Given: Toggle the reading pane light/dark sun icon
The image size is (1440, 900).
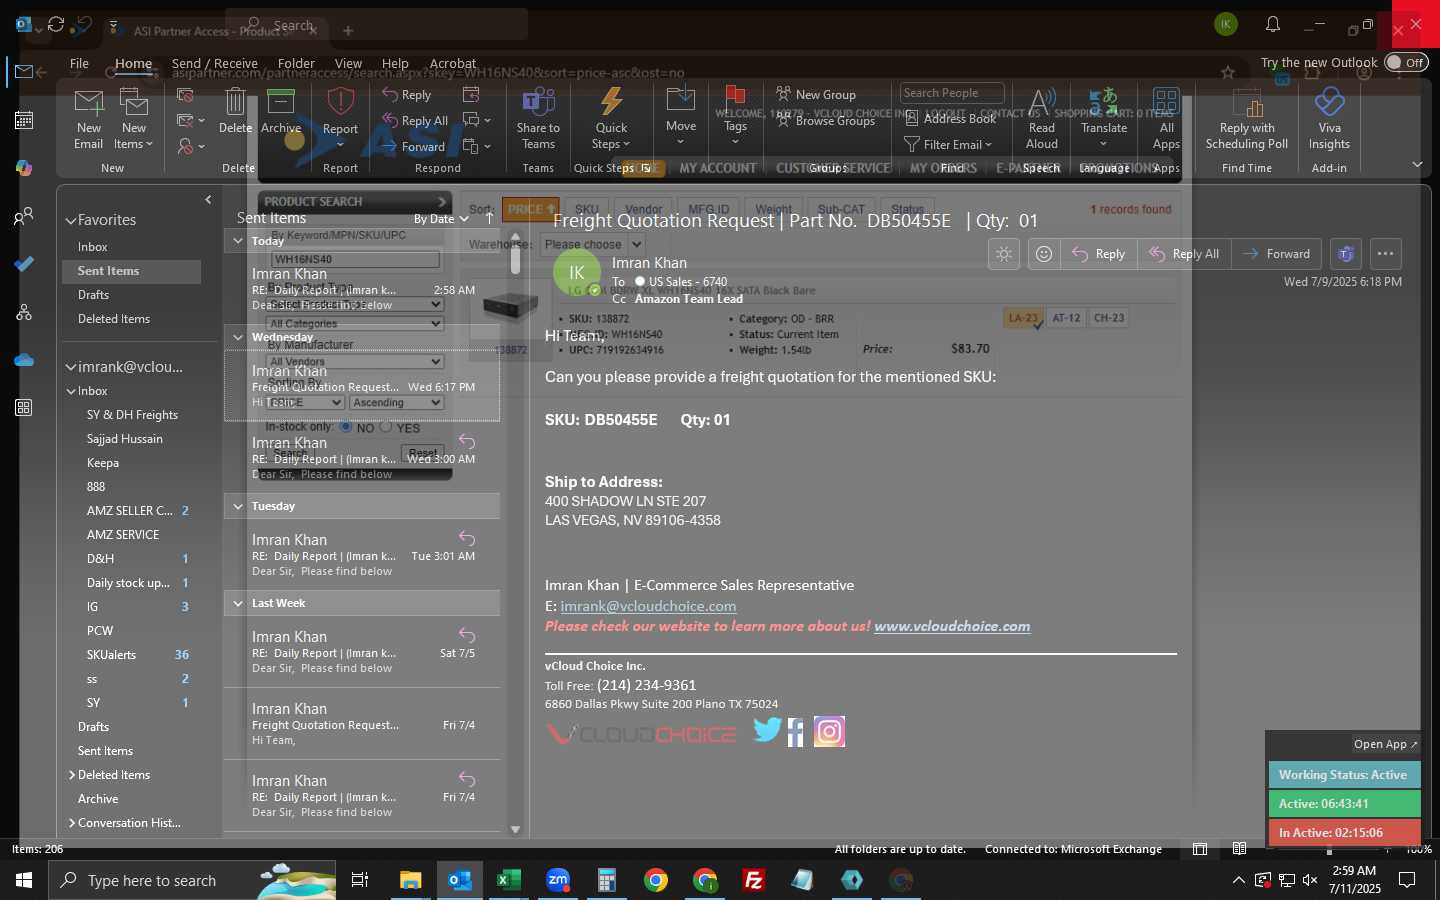Looking at the screenshot, I should [x=1004, y=254].
